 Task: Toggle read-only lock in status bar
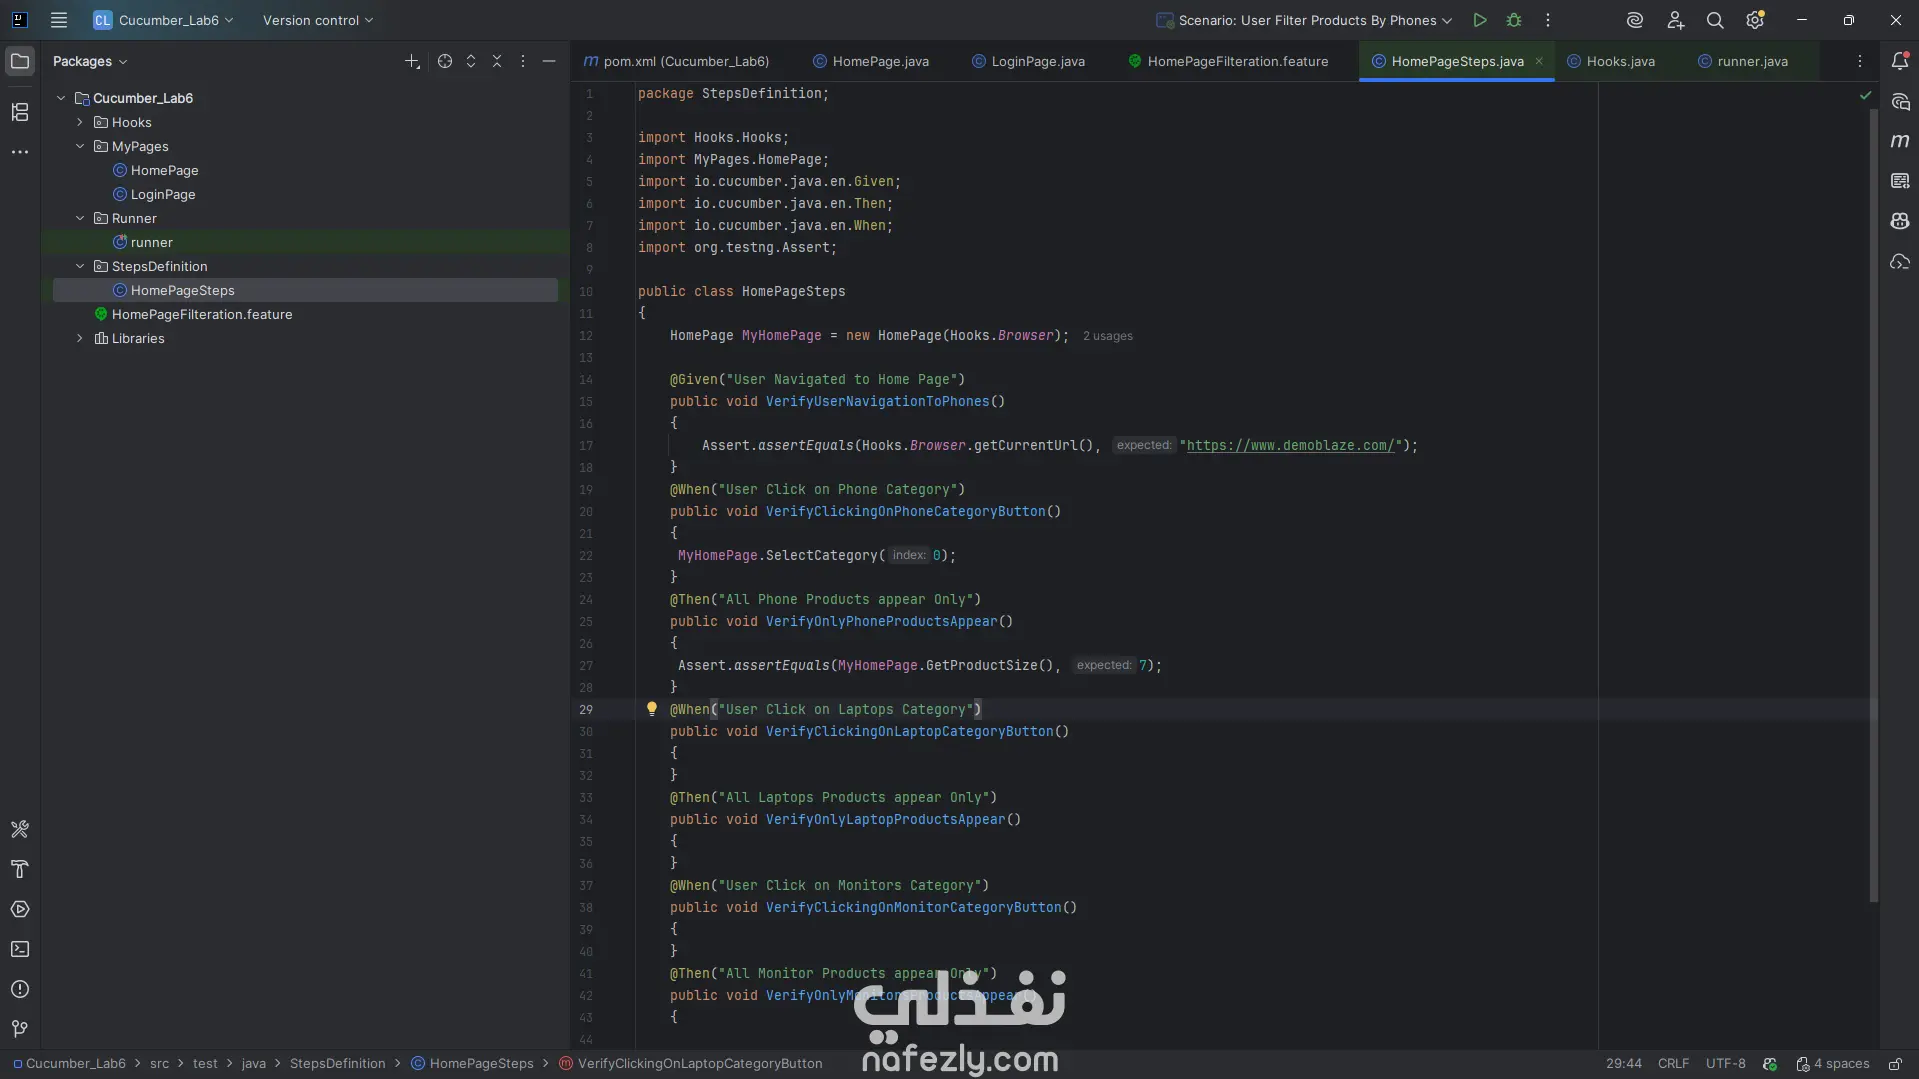click(1895, 1064)
